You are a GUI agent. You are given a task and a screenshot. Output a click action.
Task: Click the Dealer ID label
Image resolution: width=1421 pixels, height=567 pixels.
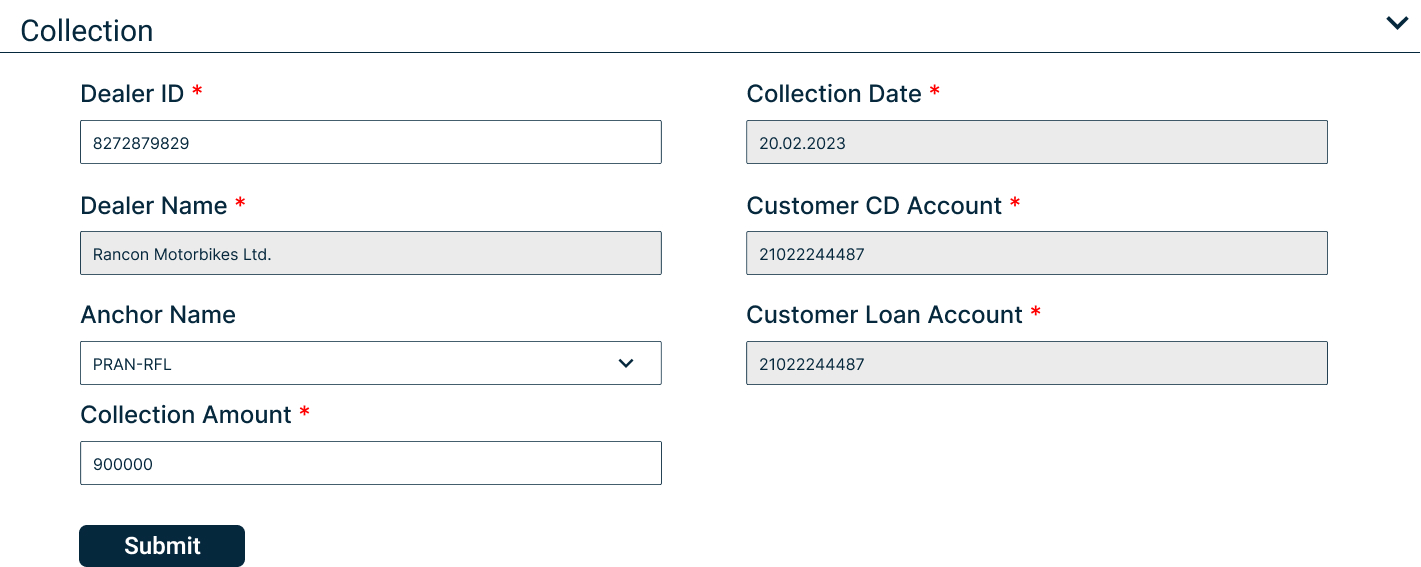click(x=132, y=94)
